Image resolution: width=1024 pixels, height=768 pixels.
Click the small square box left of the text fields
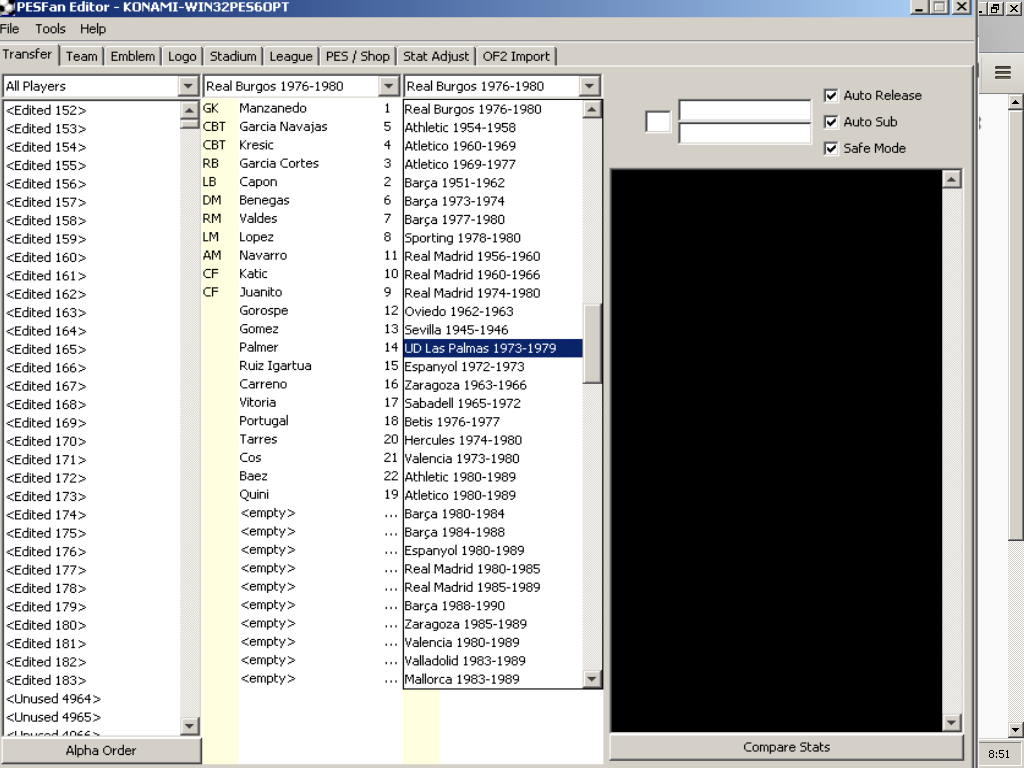pyautogui.click(x=658, y=121)
